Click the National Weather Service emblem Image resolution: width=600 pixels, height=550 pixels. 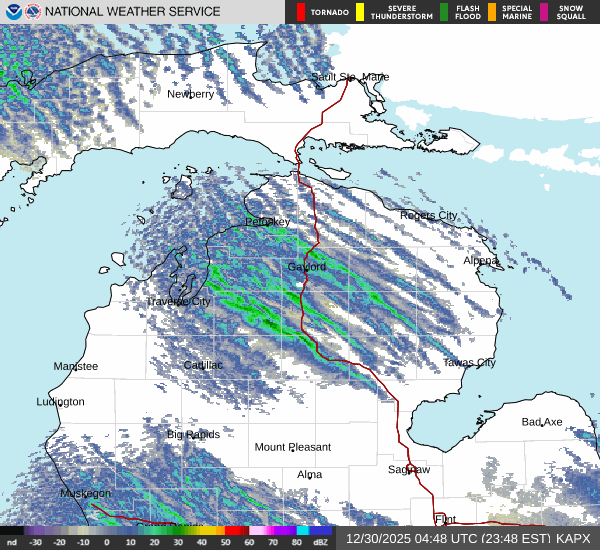[x=32, y=12]
